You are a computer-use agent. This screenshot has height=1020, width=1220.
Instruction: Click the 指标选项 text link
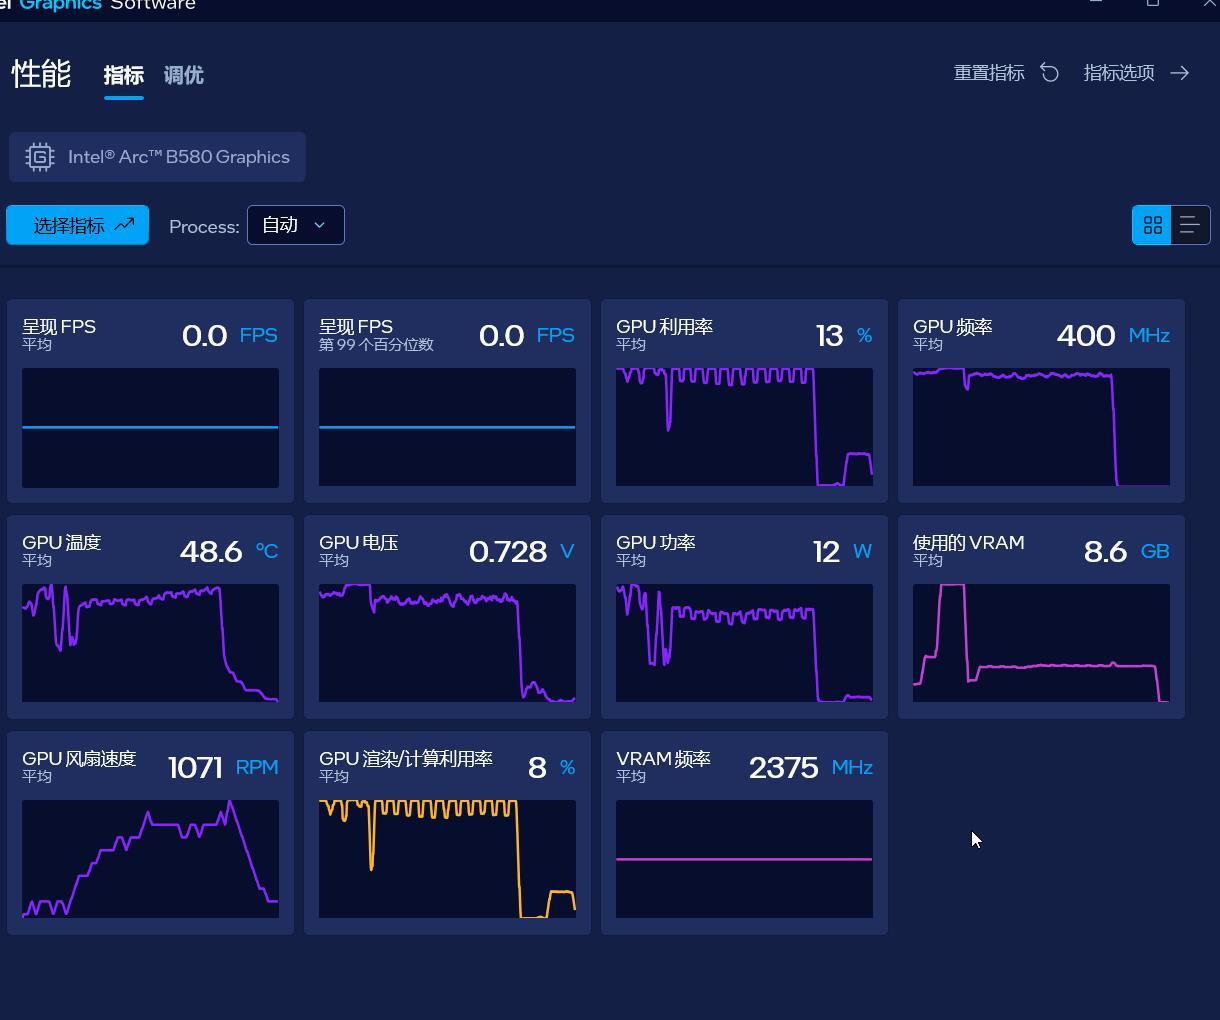point(1119,73)
